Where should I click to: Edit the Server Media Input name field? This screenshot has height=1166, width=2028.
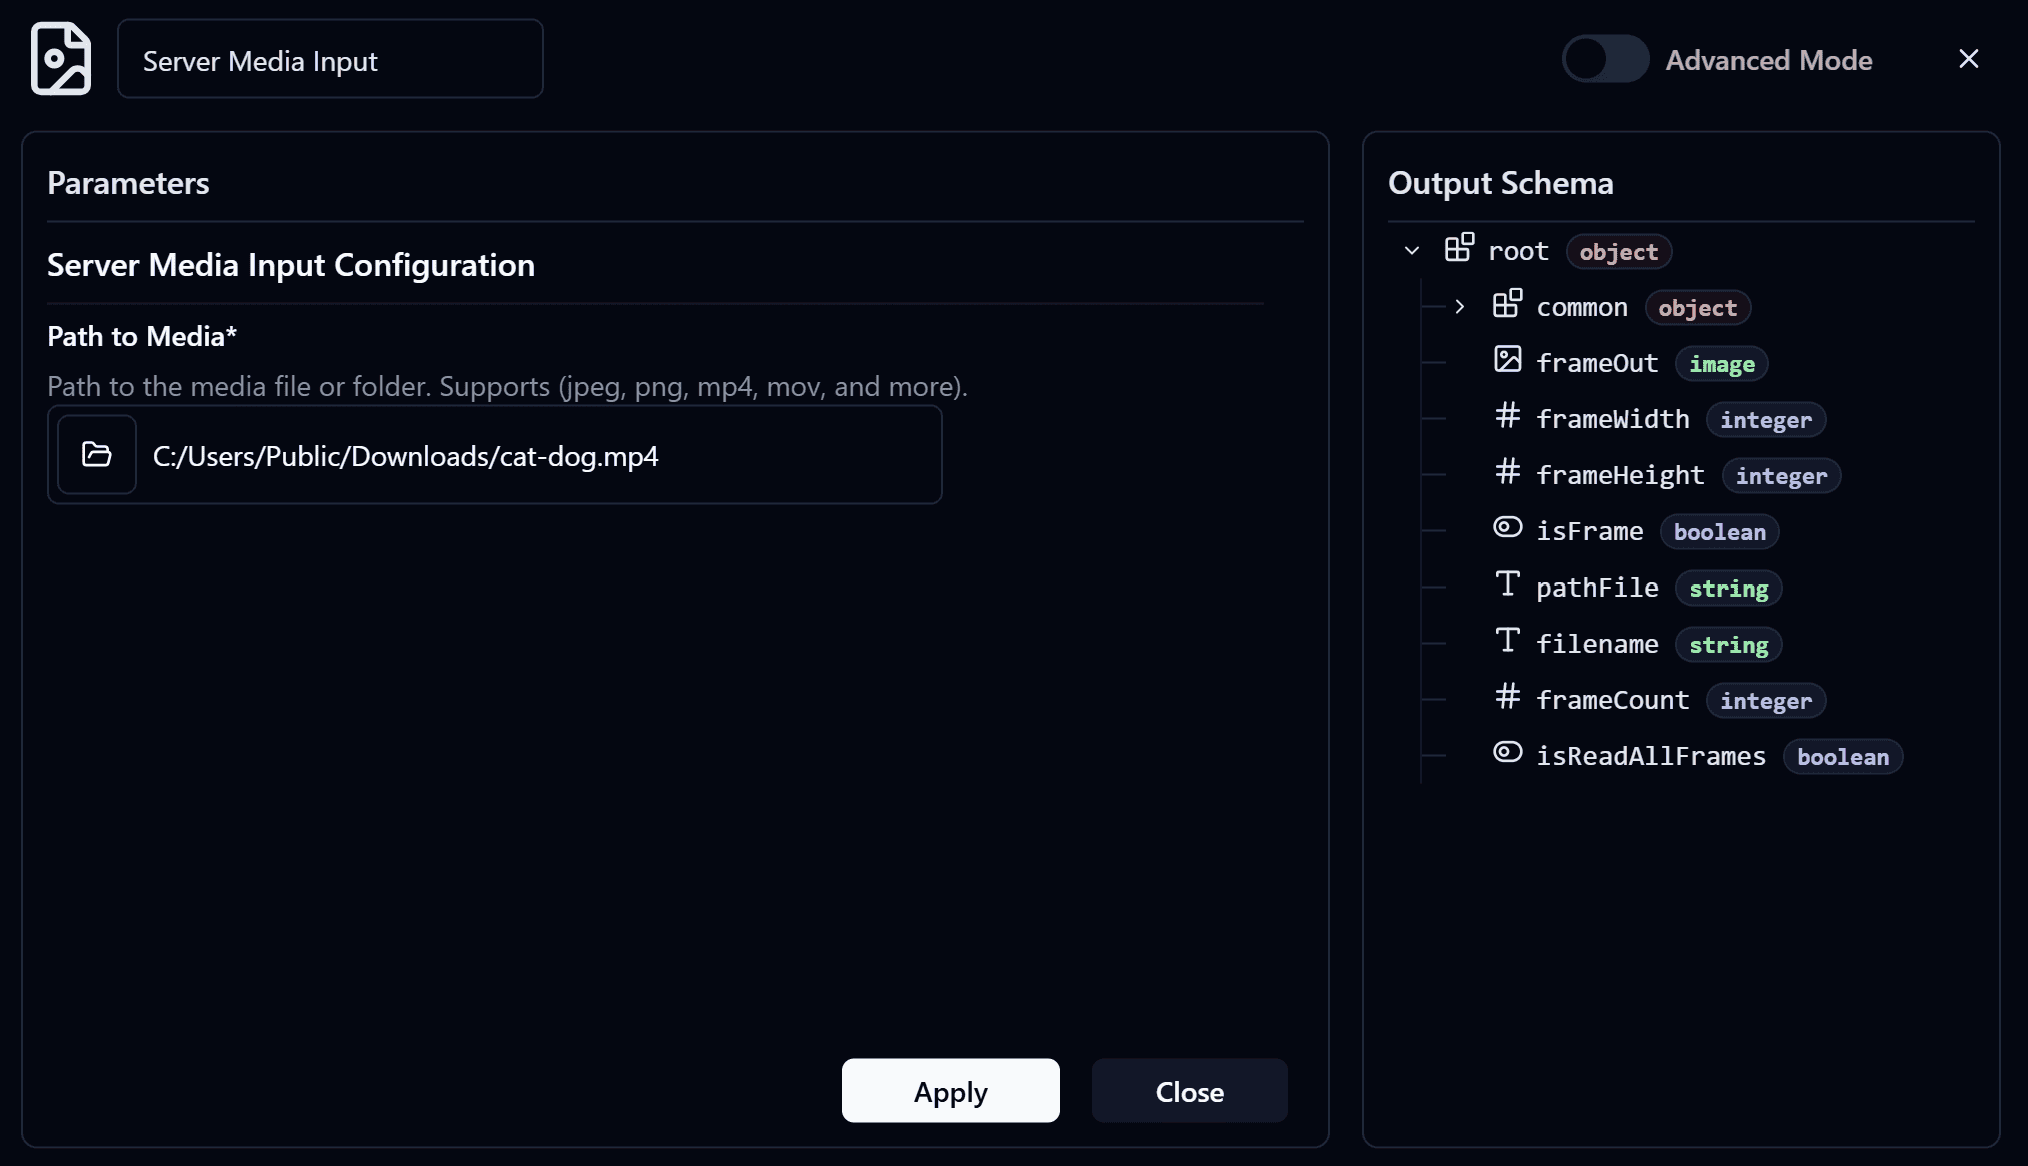coord(330,59)
